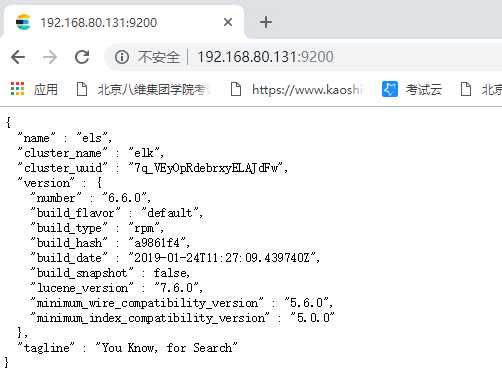
Task: Reload the current page
Action: (x=82, y=57)
